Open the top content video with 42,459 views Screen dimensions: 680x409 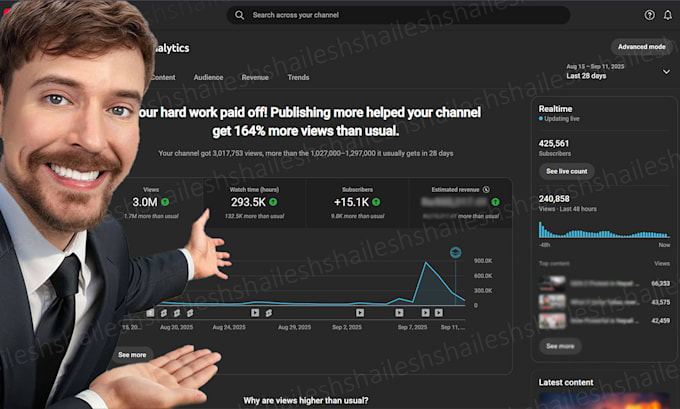[x=604, y=321]
